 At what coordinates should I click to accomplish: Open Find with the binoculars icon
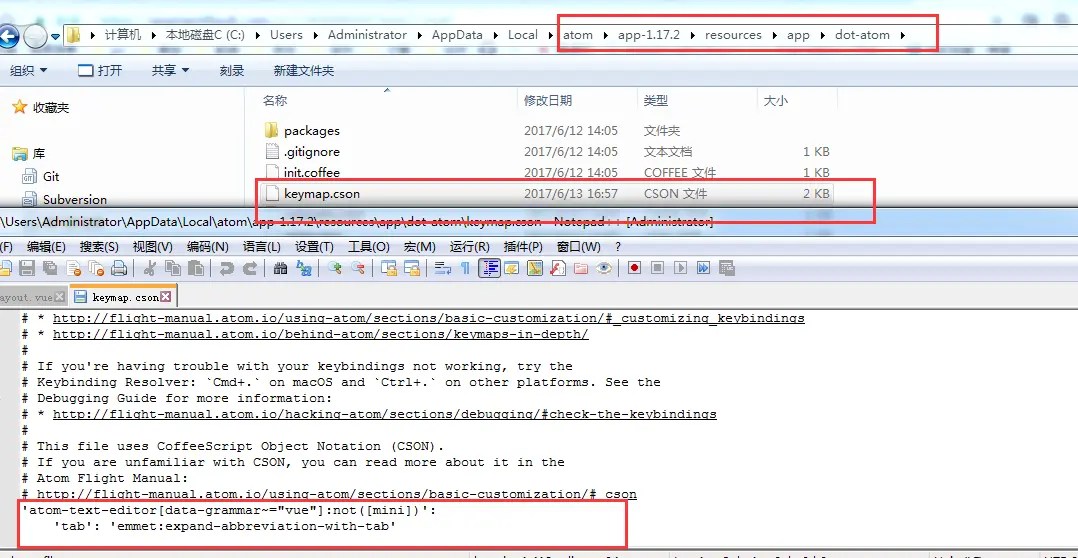tap(280, 269)
